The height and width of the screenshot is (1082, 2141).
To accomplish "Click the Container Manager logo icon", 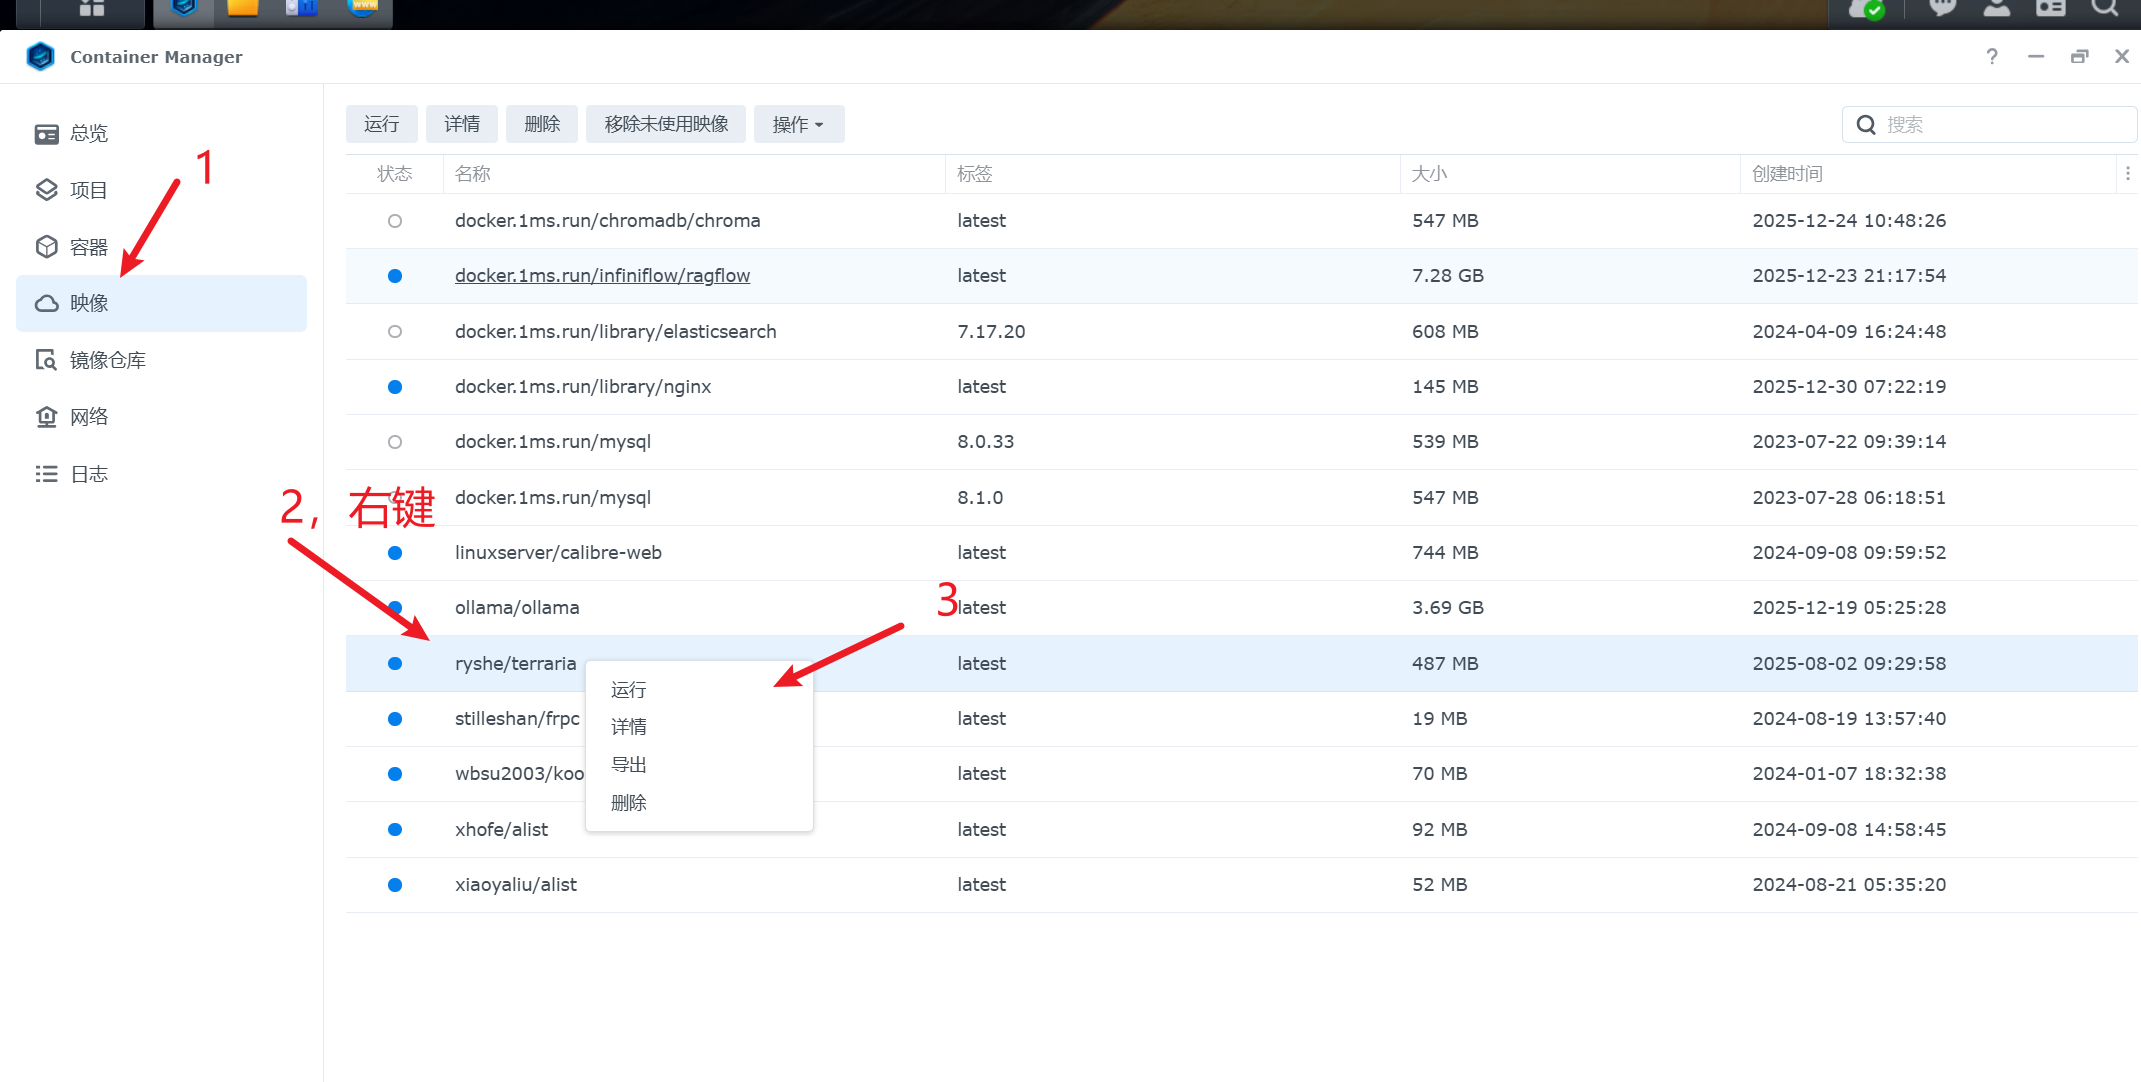I will (40, 57).
